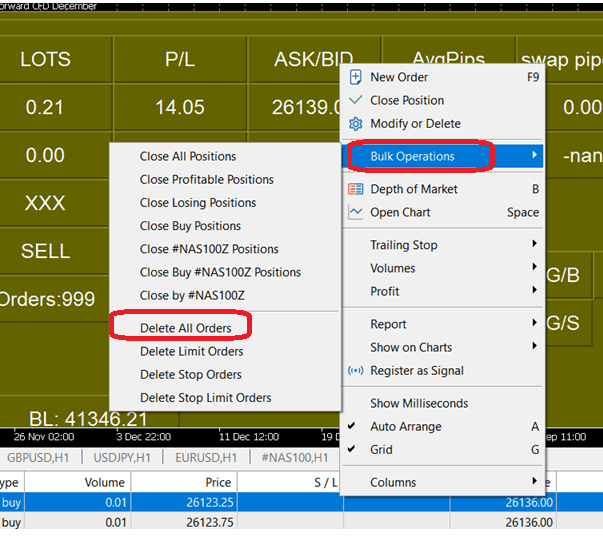Image resolution: width=603 pixels, height=553 pixels.
Task: Select Show Milliseconds menu entry
Action: 443,403
